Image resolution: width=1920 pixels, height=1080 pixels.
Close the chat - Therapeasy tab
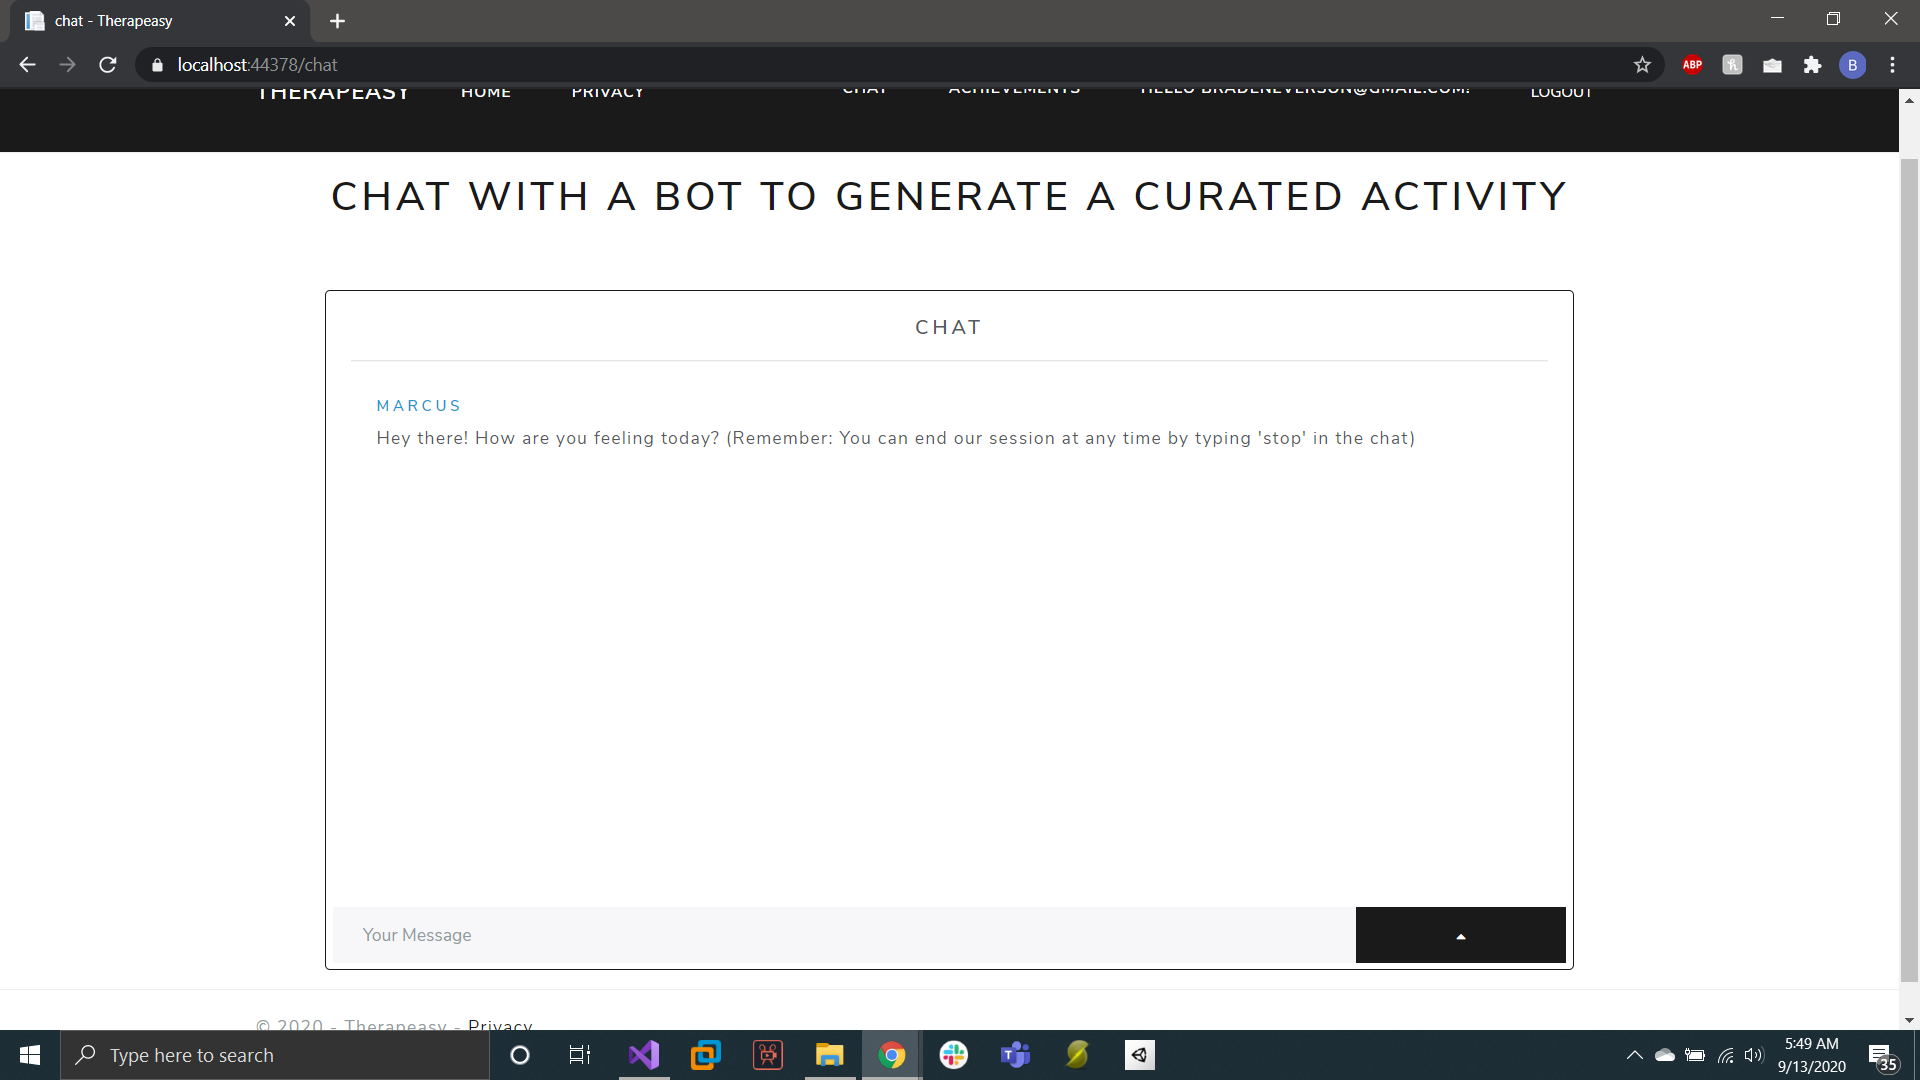[x=290, y=21]
